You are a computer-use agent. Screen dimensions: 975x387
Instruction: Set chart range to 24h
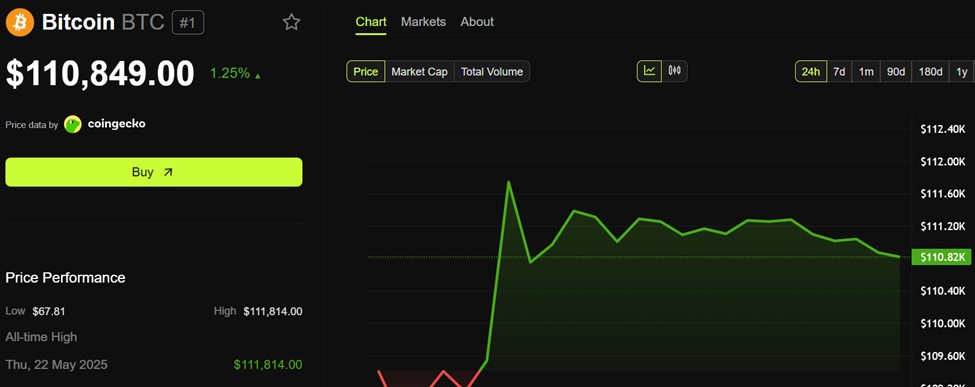tap(811, 72)
